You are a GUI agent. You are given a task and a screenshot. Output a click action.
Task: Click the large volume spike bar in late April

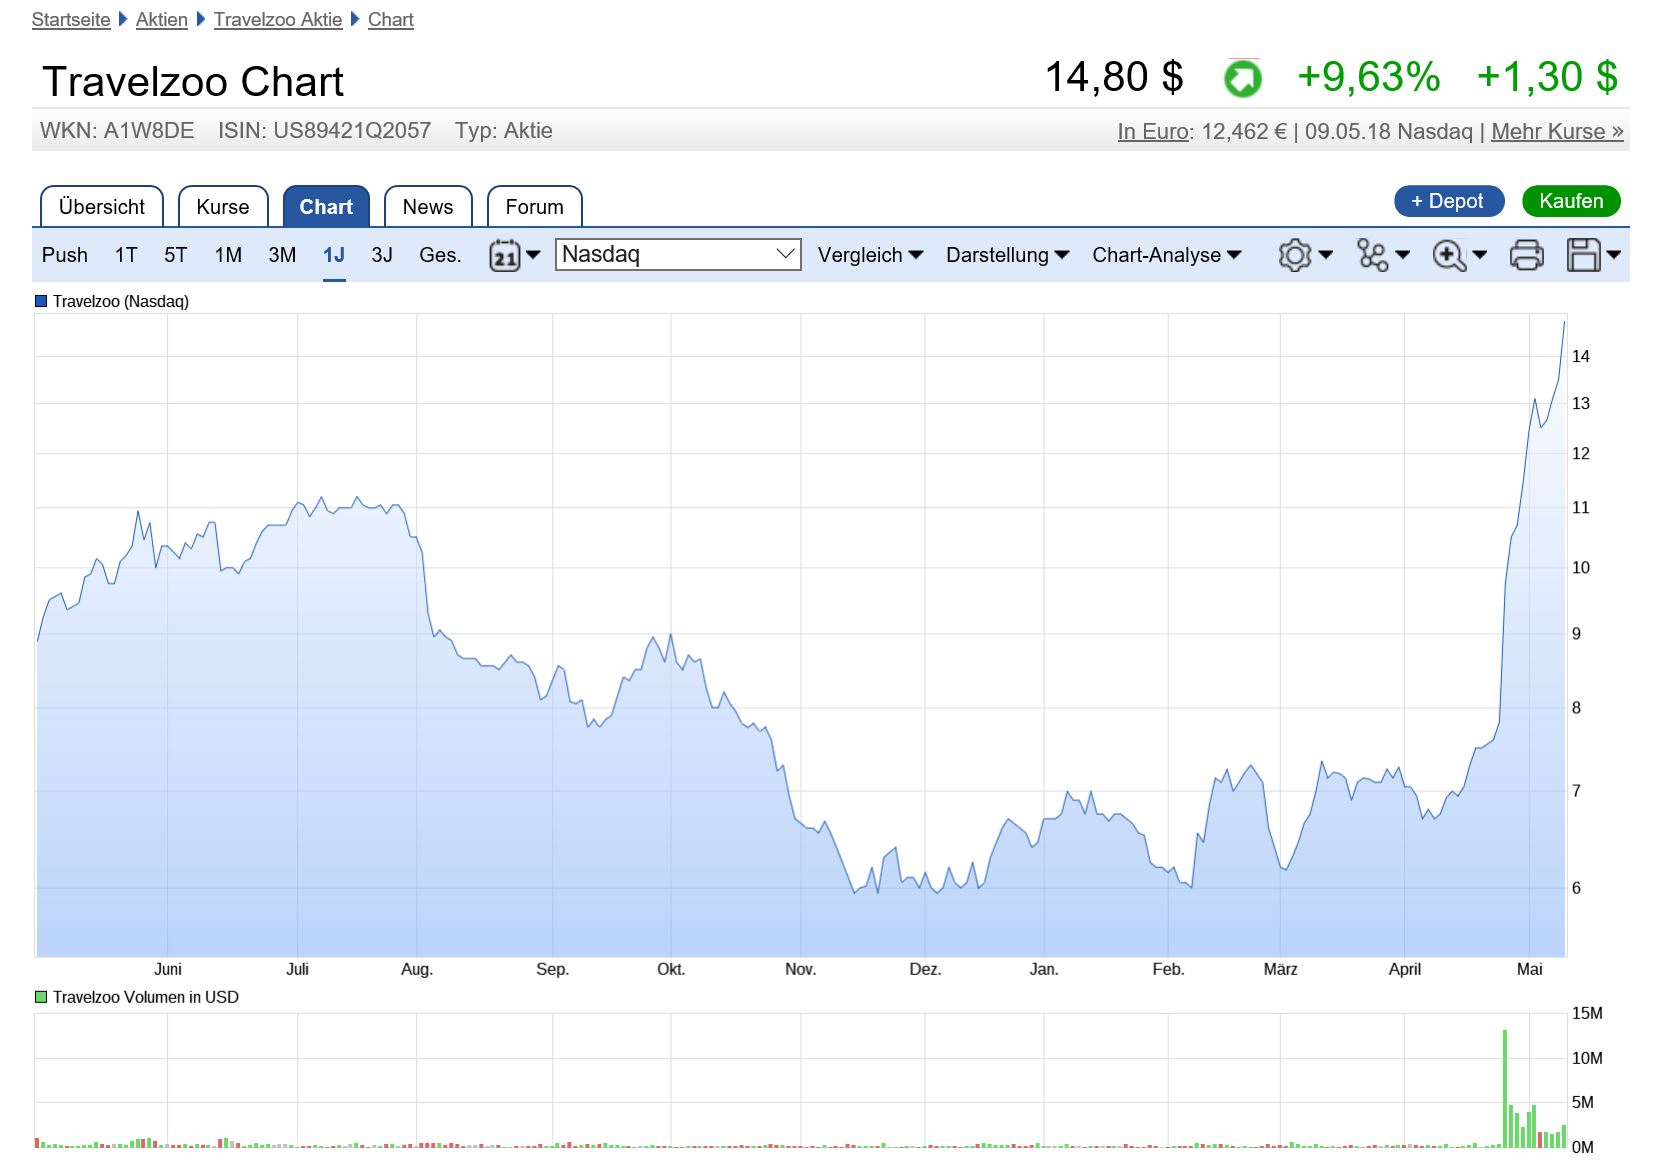tap(1504, 1088)
